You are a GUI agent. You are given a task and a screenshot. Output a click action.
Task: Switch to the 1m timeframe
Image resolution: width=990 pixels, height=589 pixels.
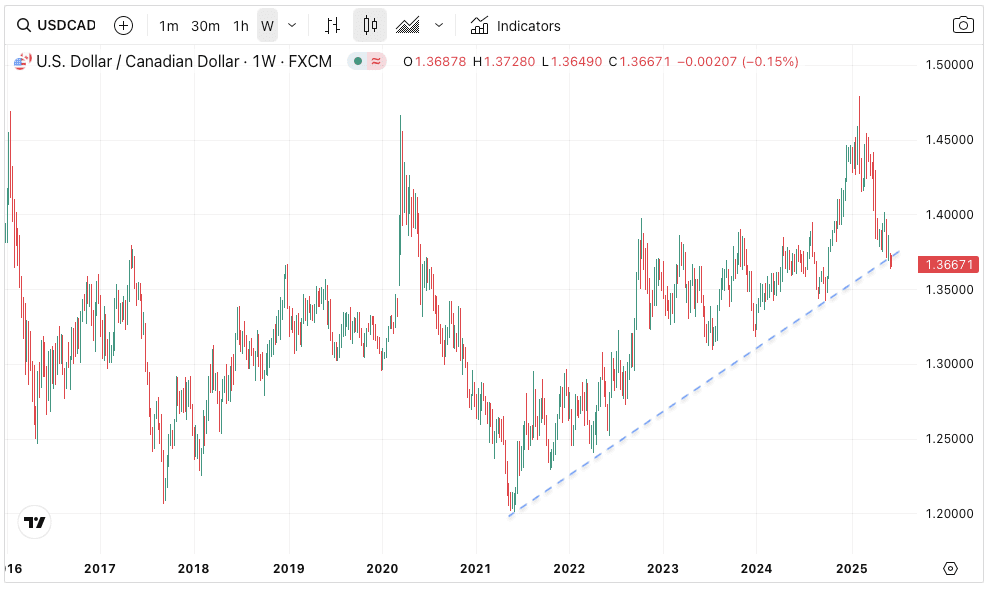(x=169, y=26)
